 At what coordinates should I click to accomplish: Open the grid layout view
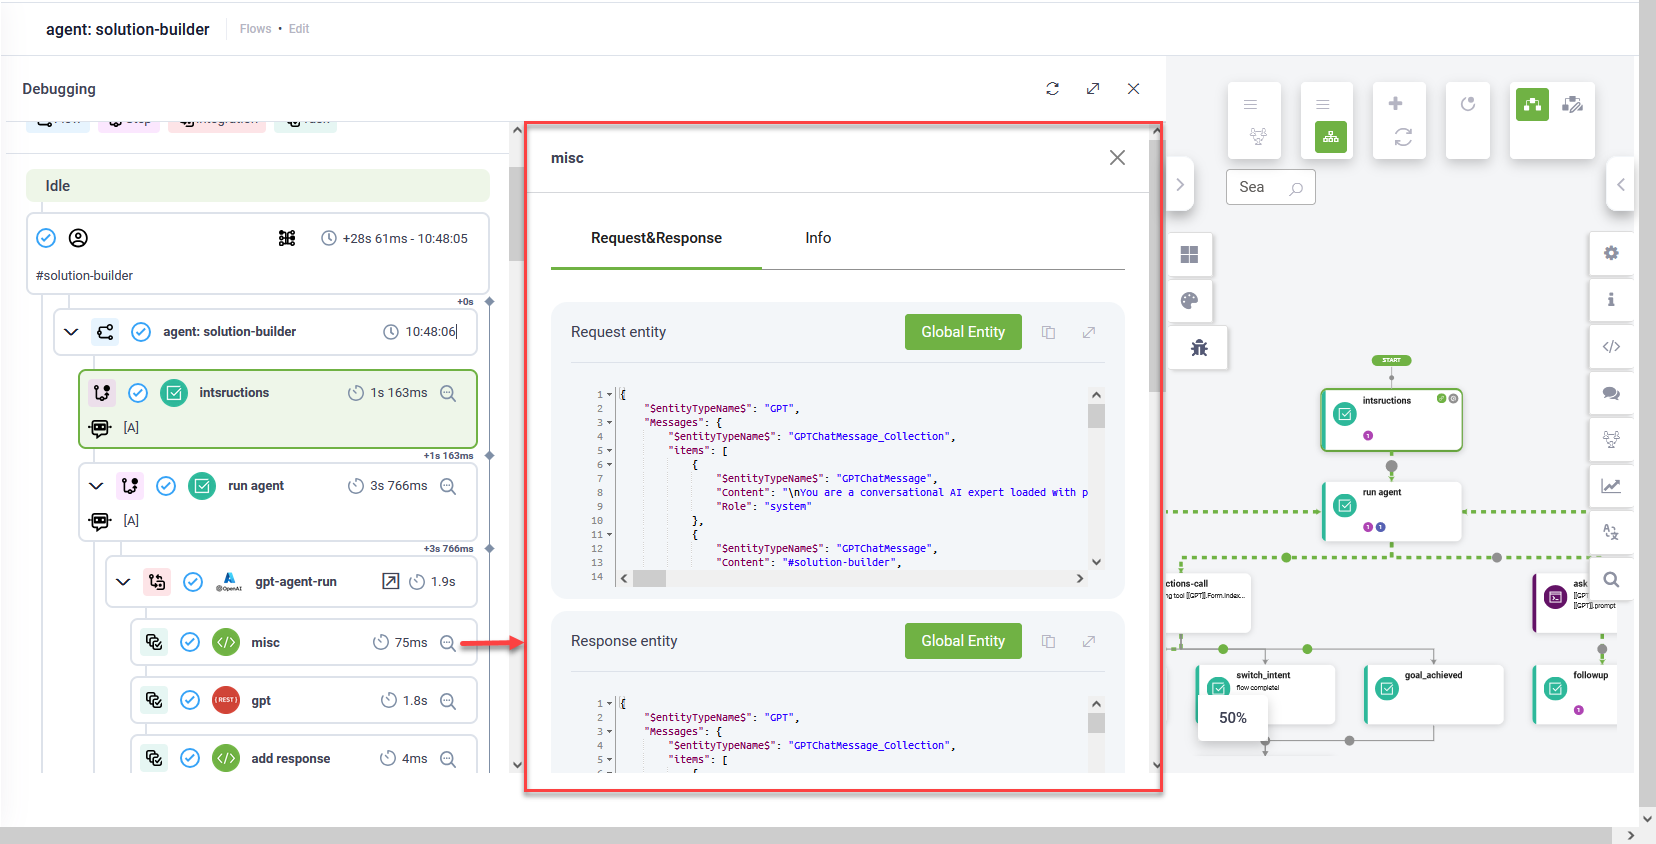[x=1189, y=255]
